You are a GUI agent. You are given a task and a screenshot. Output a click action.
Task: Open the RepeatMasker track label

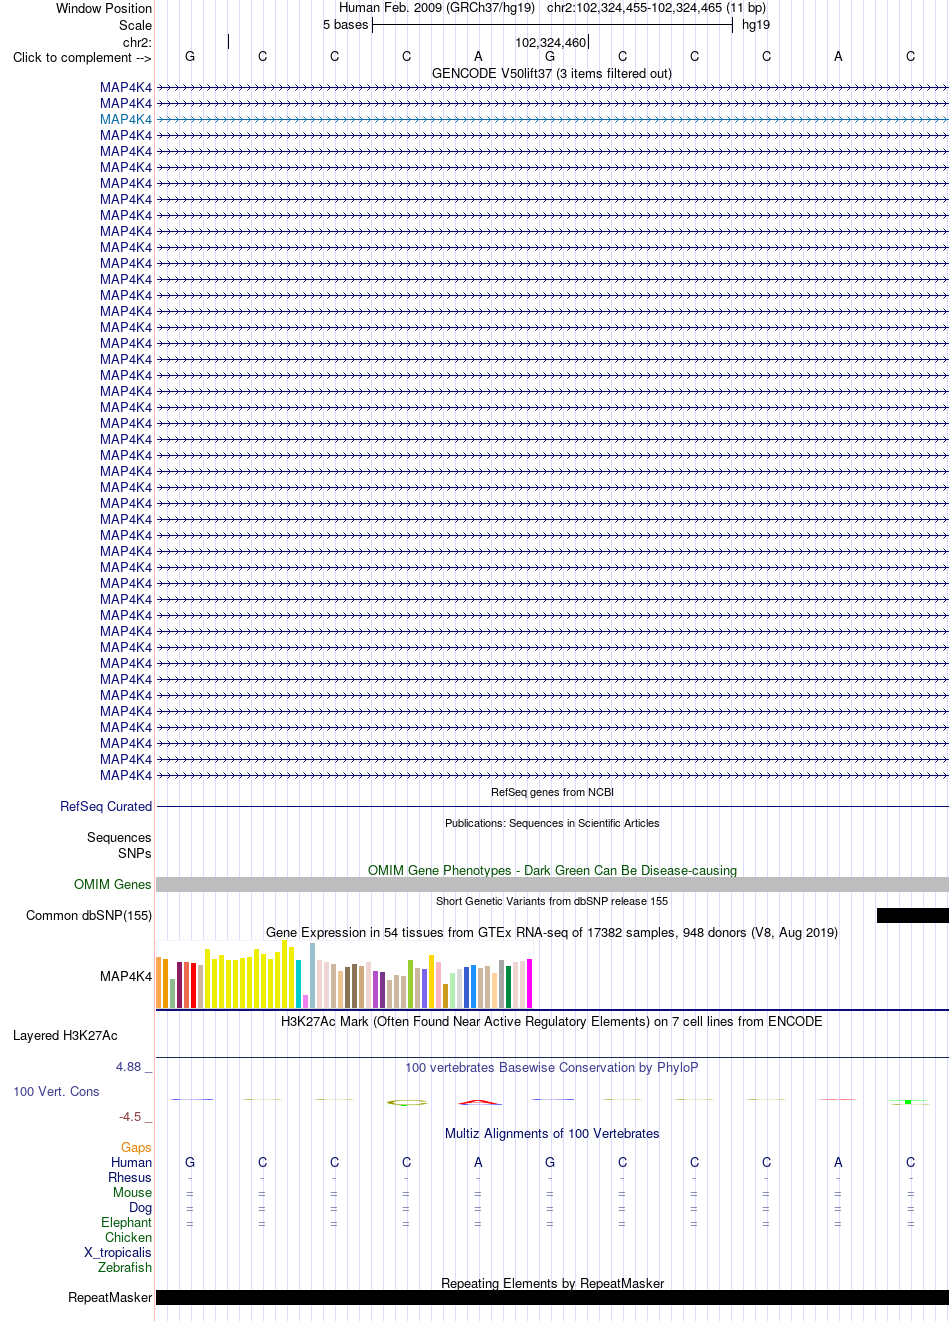[x=110, y=1297]
